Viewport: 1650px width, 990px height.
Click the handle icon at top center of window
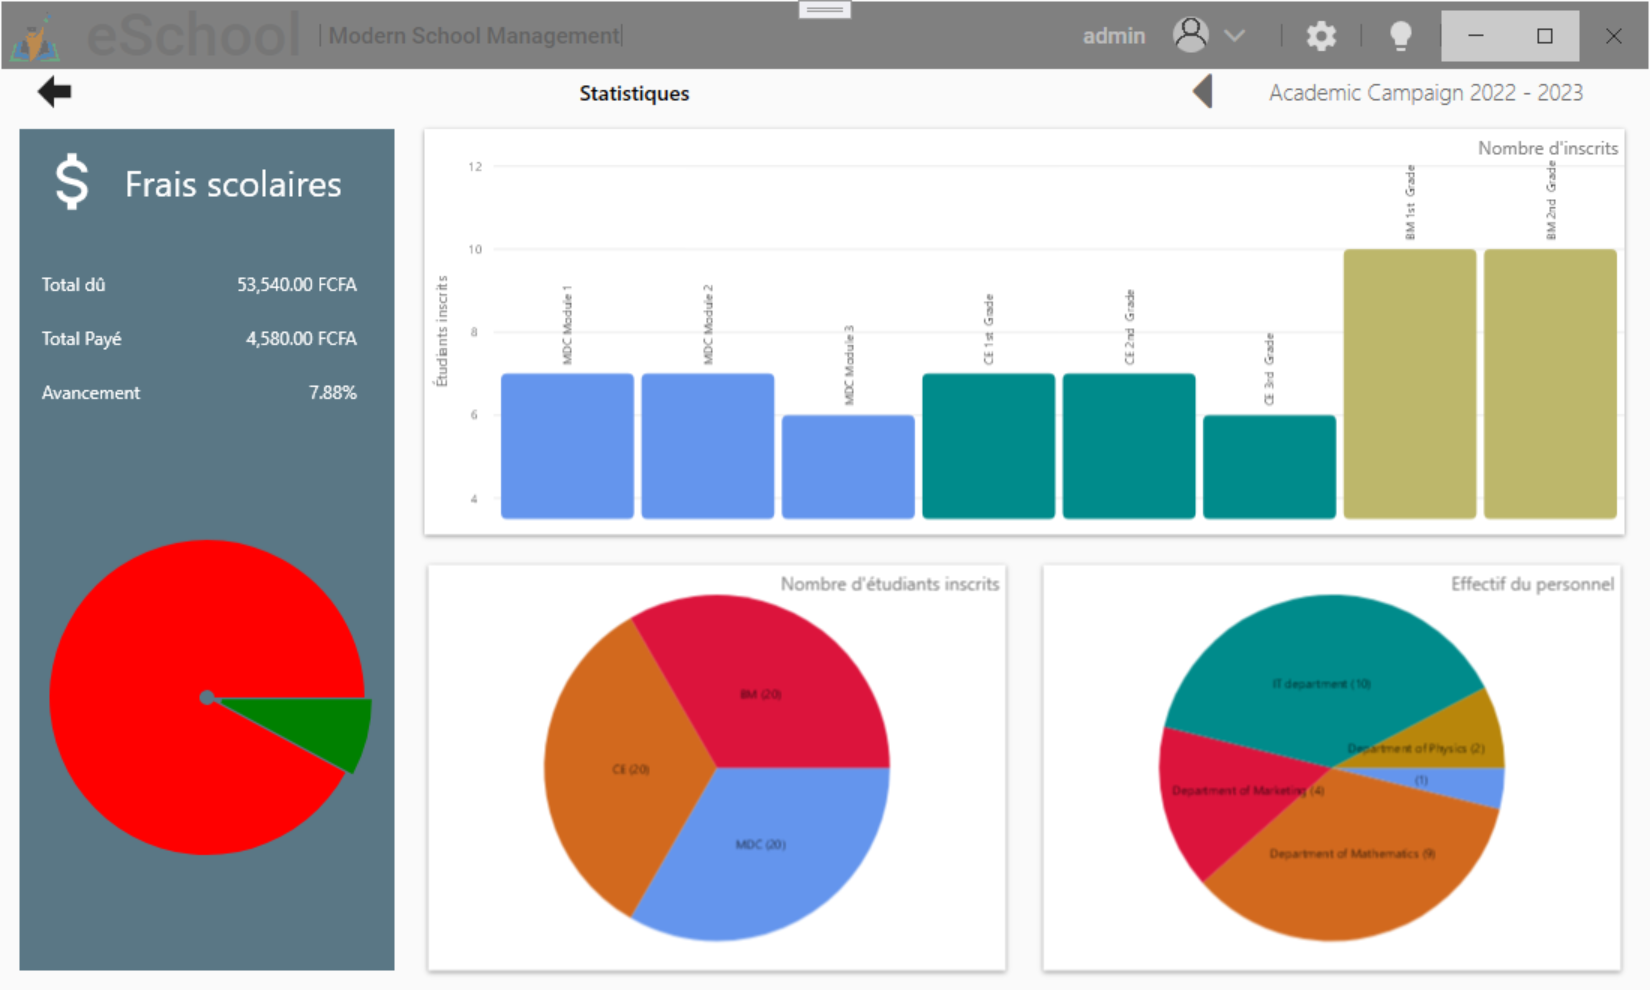pyautogui.click(x=823, y=9)
